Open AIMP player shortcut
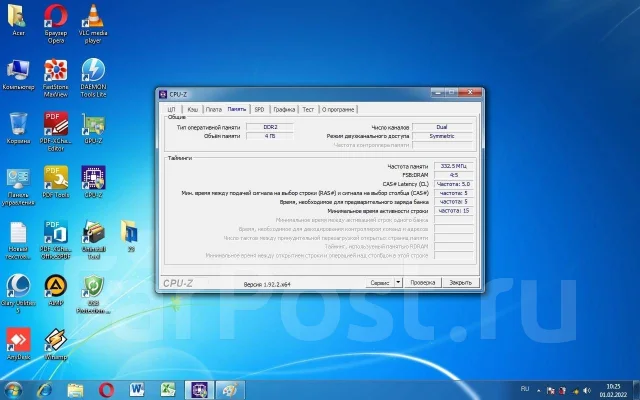 [56, 290]
